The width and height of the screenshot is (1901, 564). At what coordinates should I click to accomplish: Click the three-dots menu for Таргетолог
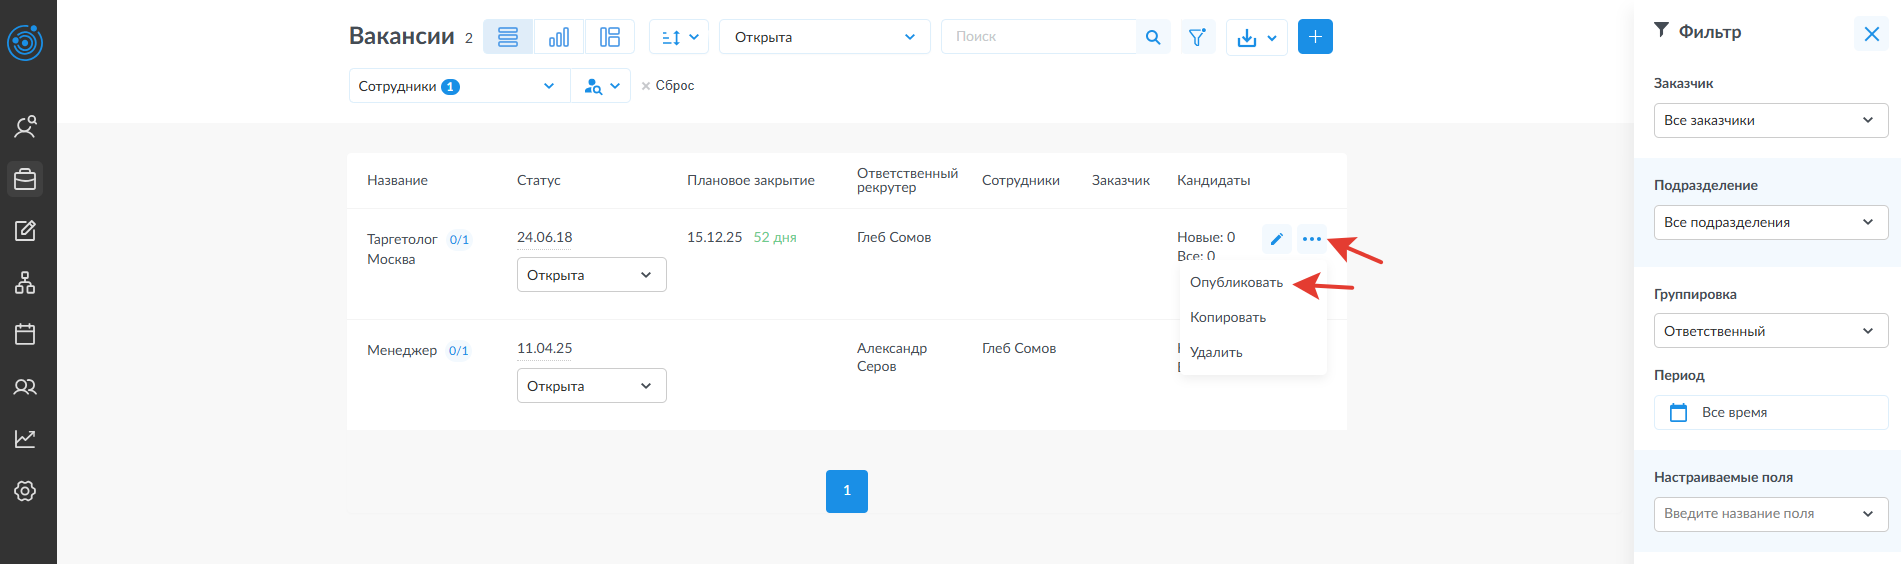tap(1311, 239)
